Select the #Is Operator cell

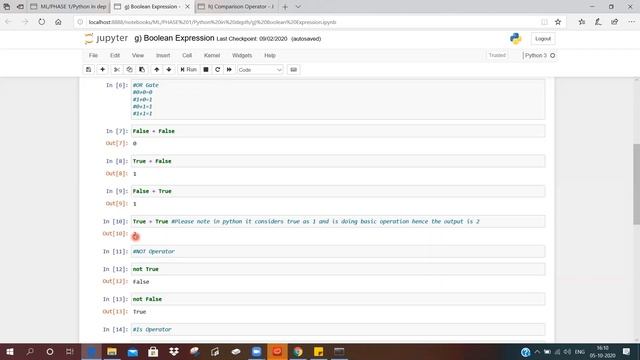coord(338,329)
